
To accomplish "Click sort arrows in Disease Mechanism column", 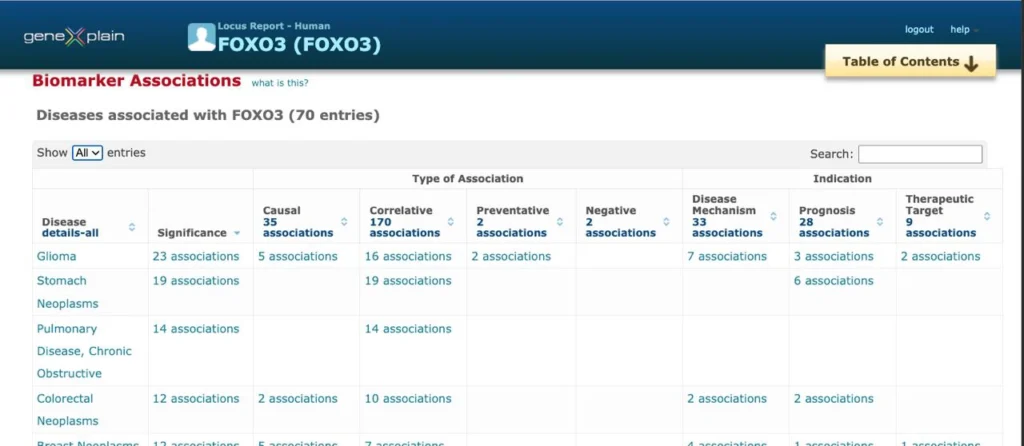I will 773,216.
